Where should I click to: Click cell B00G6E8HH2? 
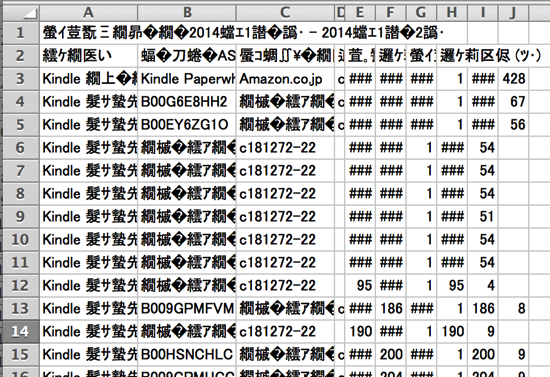click(187, 102)
